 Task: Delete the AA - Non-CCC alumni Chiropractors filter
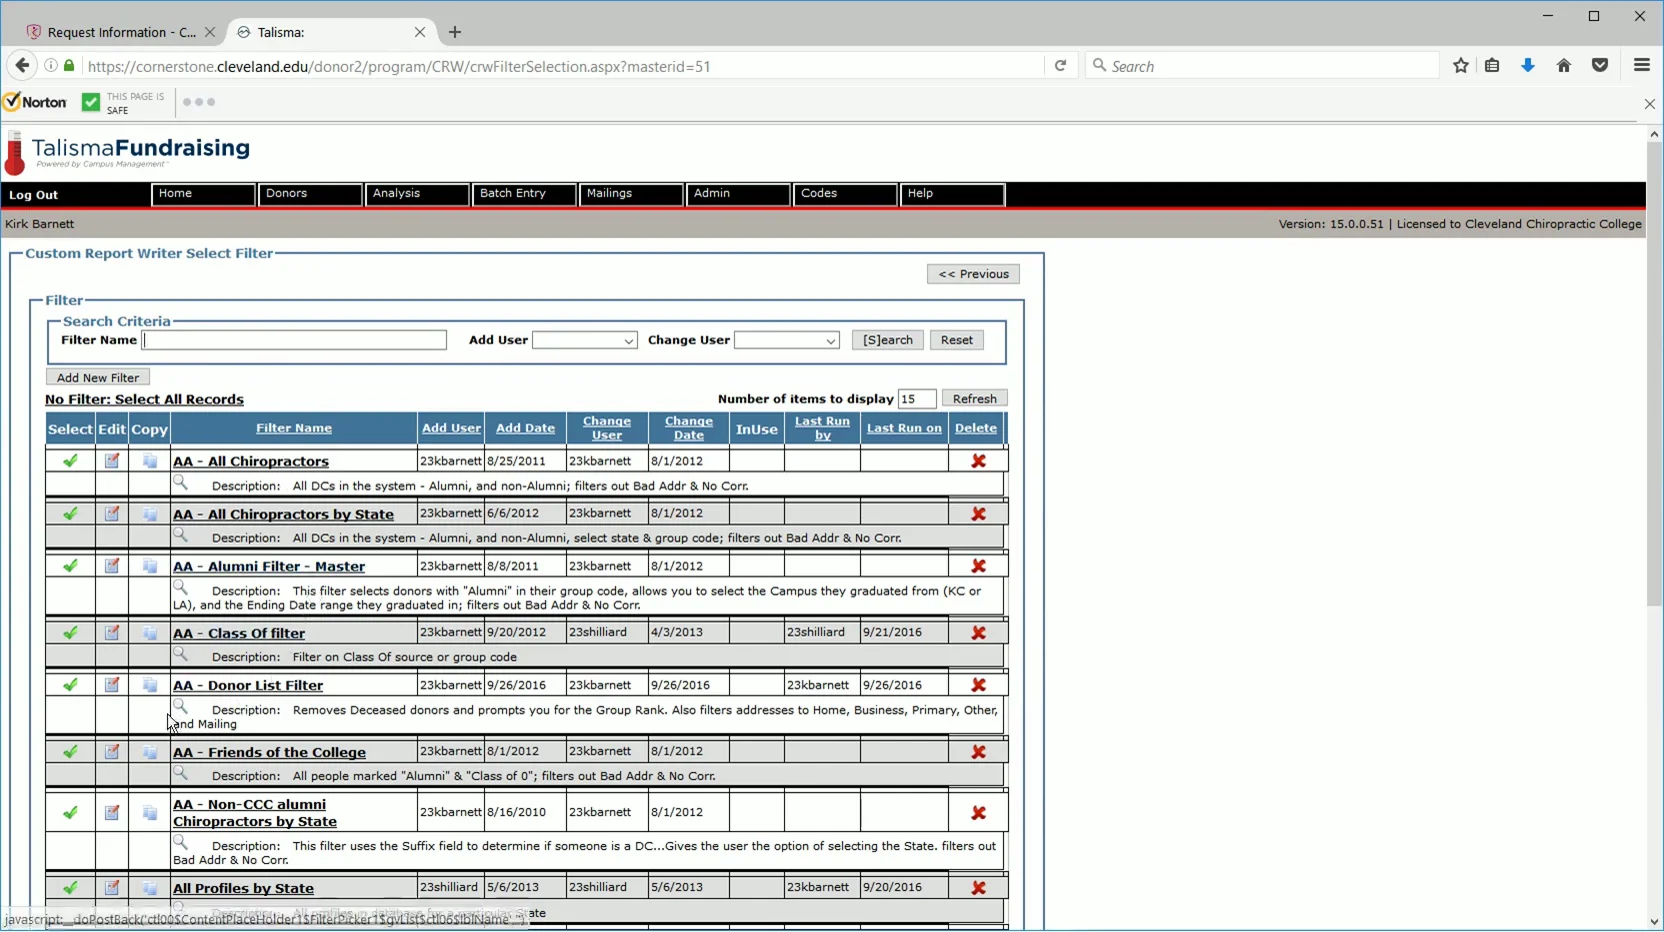point(978,812)
